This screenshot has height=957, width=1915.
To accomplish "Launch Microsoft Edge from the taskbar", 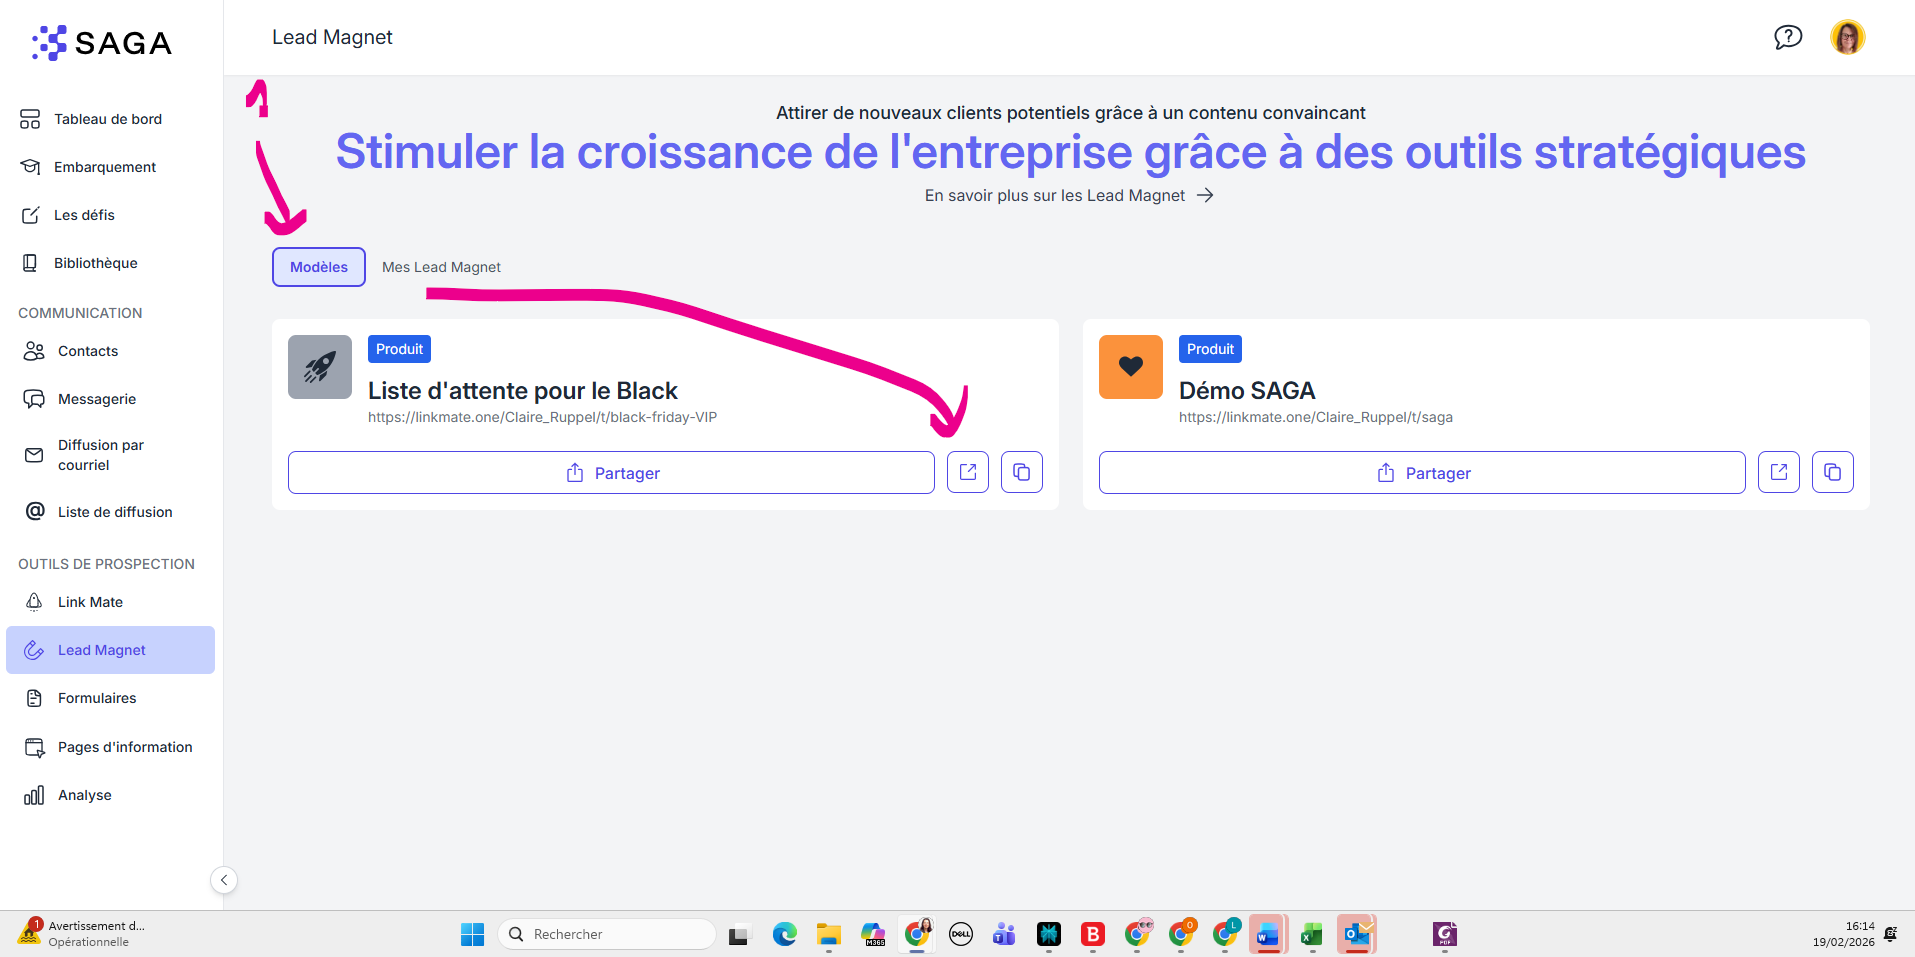I will [x=785, y=934].
